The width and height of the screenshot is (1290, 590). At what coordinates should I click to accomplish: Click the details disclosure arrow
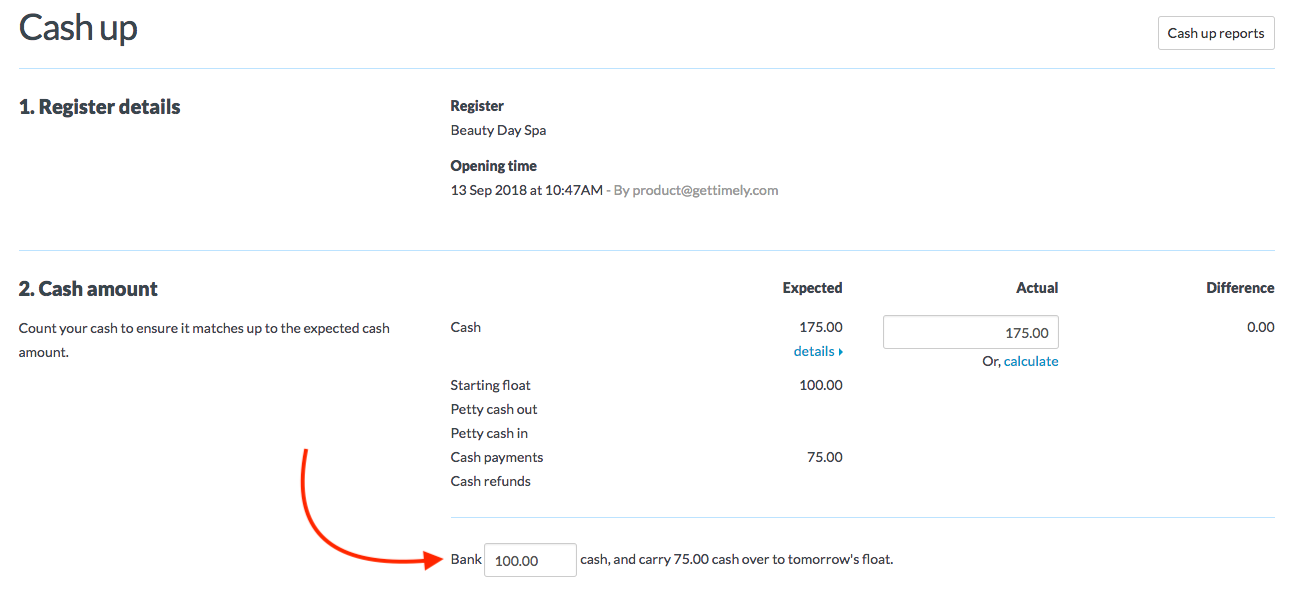click(x=840, y=351)
